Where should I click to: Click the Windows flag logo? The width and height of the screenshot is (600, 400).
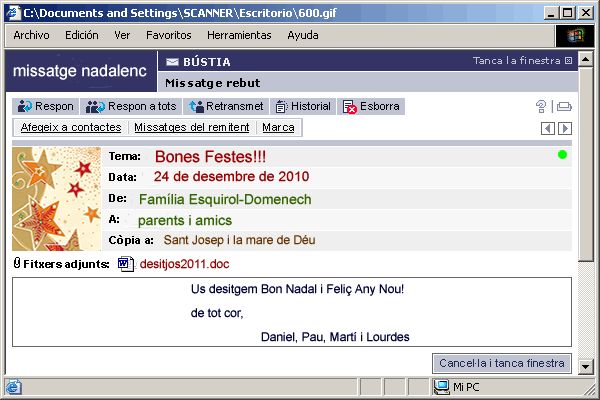575,36
